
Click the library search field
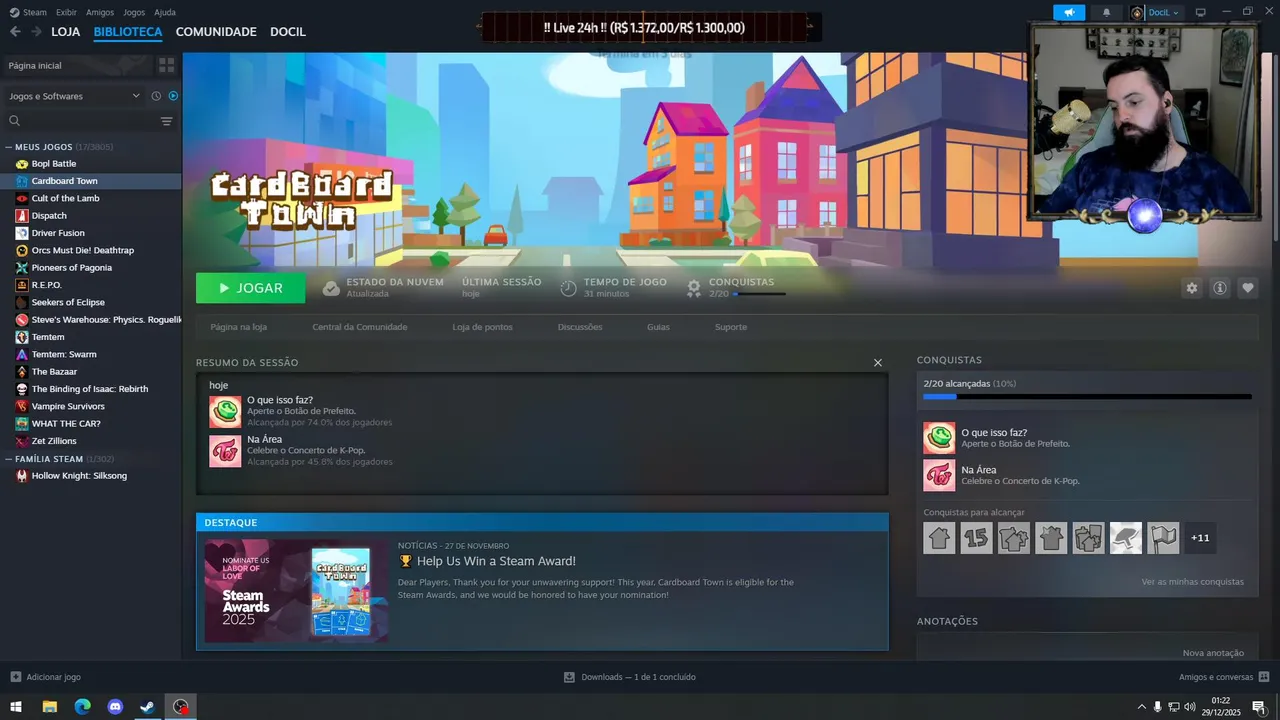click(90, 121)
